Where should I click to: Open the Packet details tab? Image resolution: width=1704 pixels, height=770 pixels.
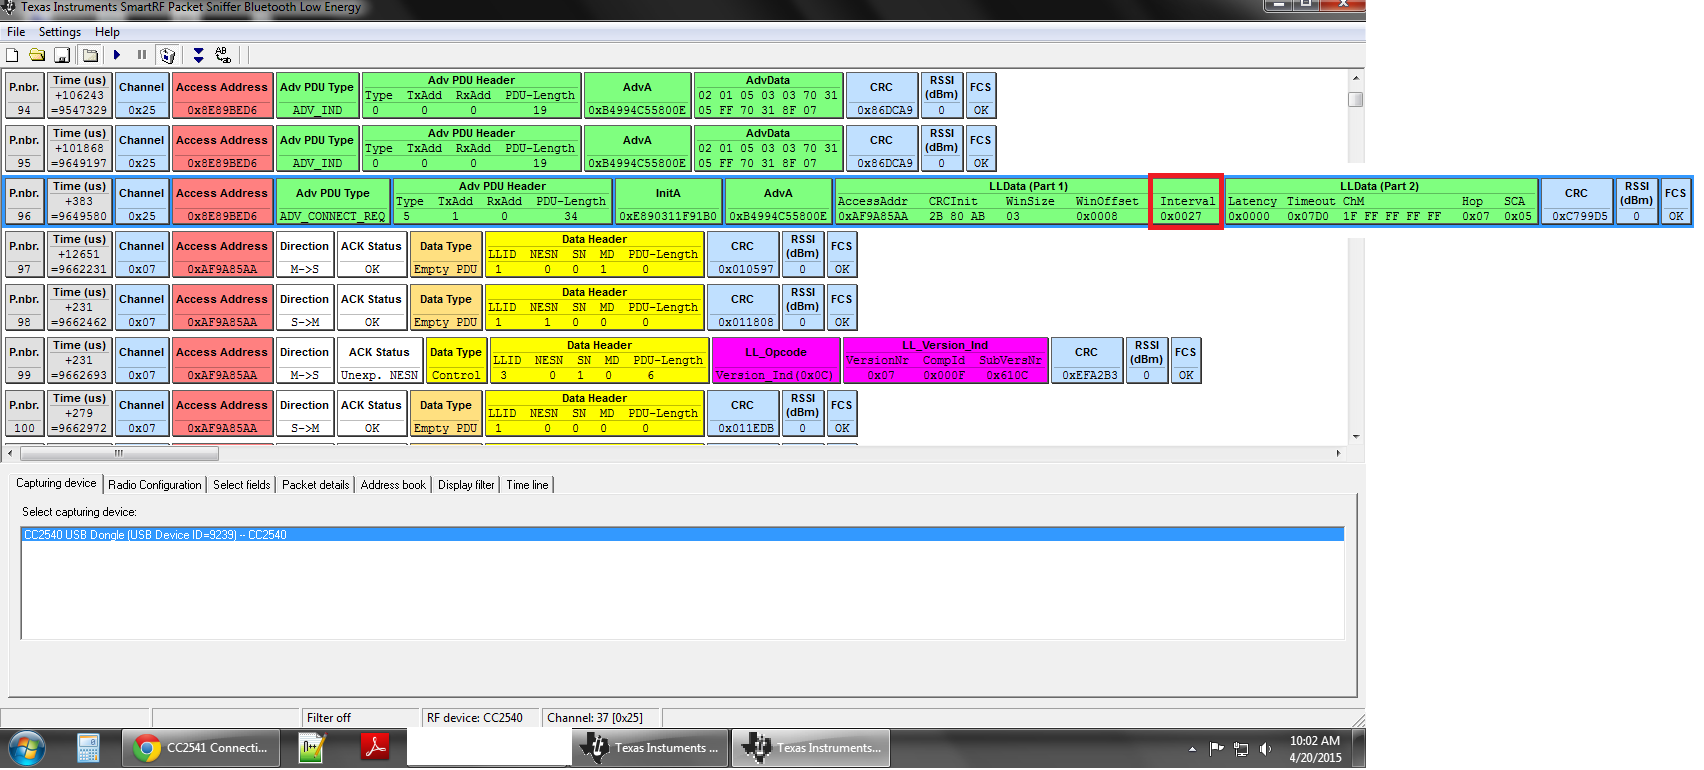[x=316, y=485]
